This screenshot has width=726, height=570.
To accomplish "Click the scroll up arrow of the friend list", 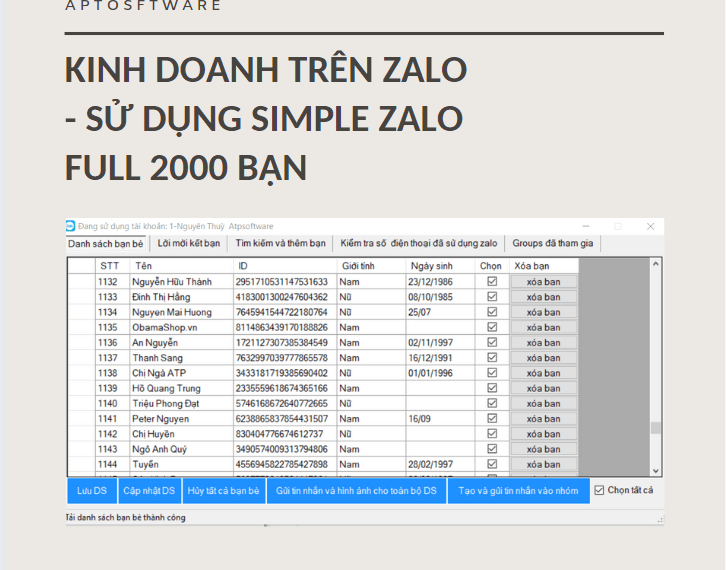I will (x=656, y=264).
